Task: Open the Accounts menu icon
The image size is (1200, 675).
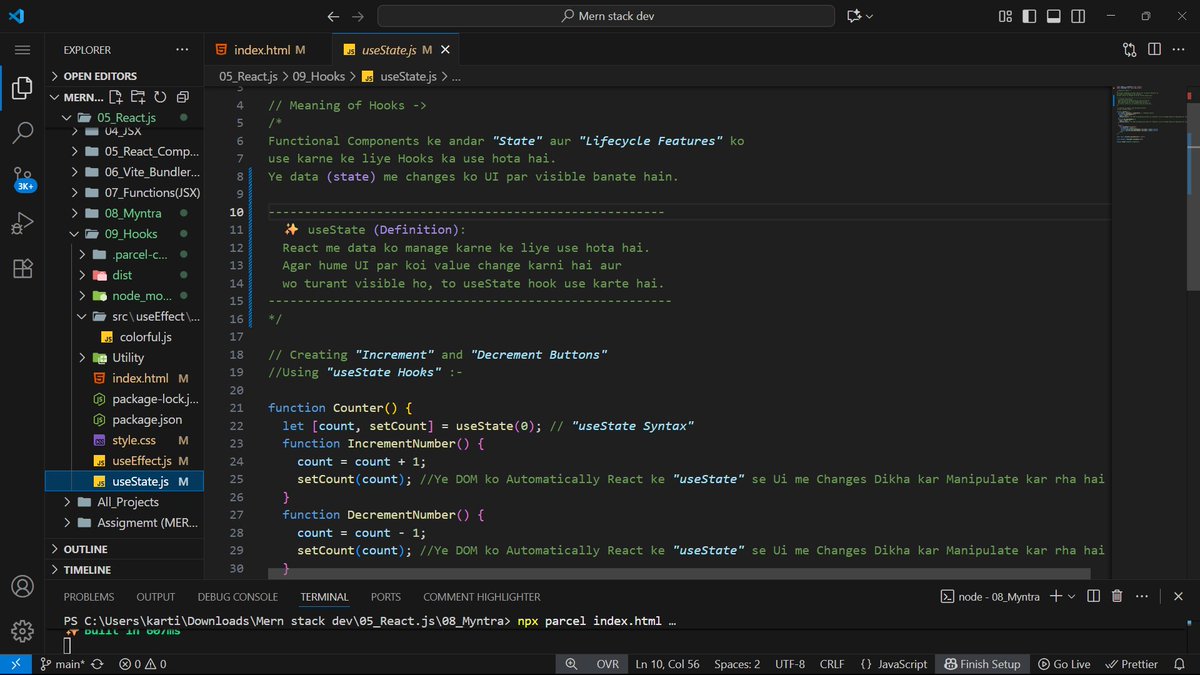Action: click(22, 586)
